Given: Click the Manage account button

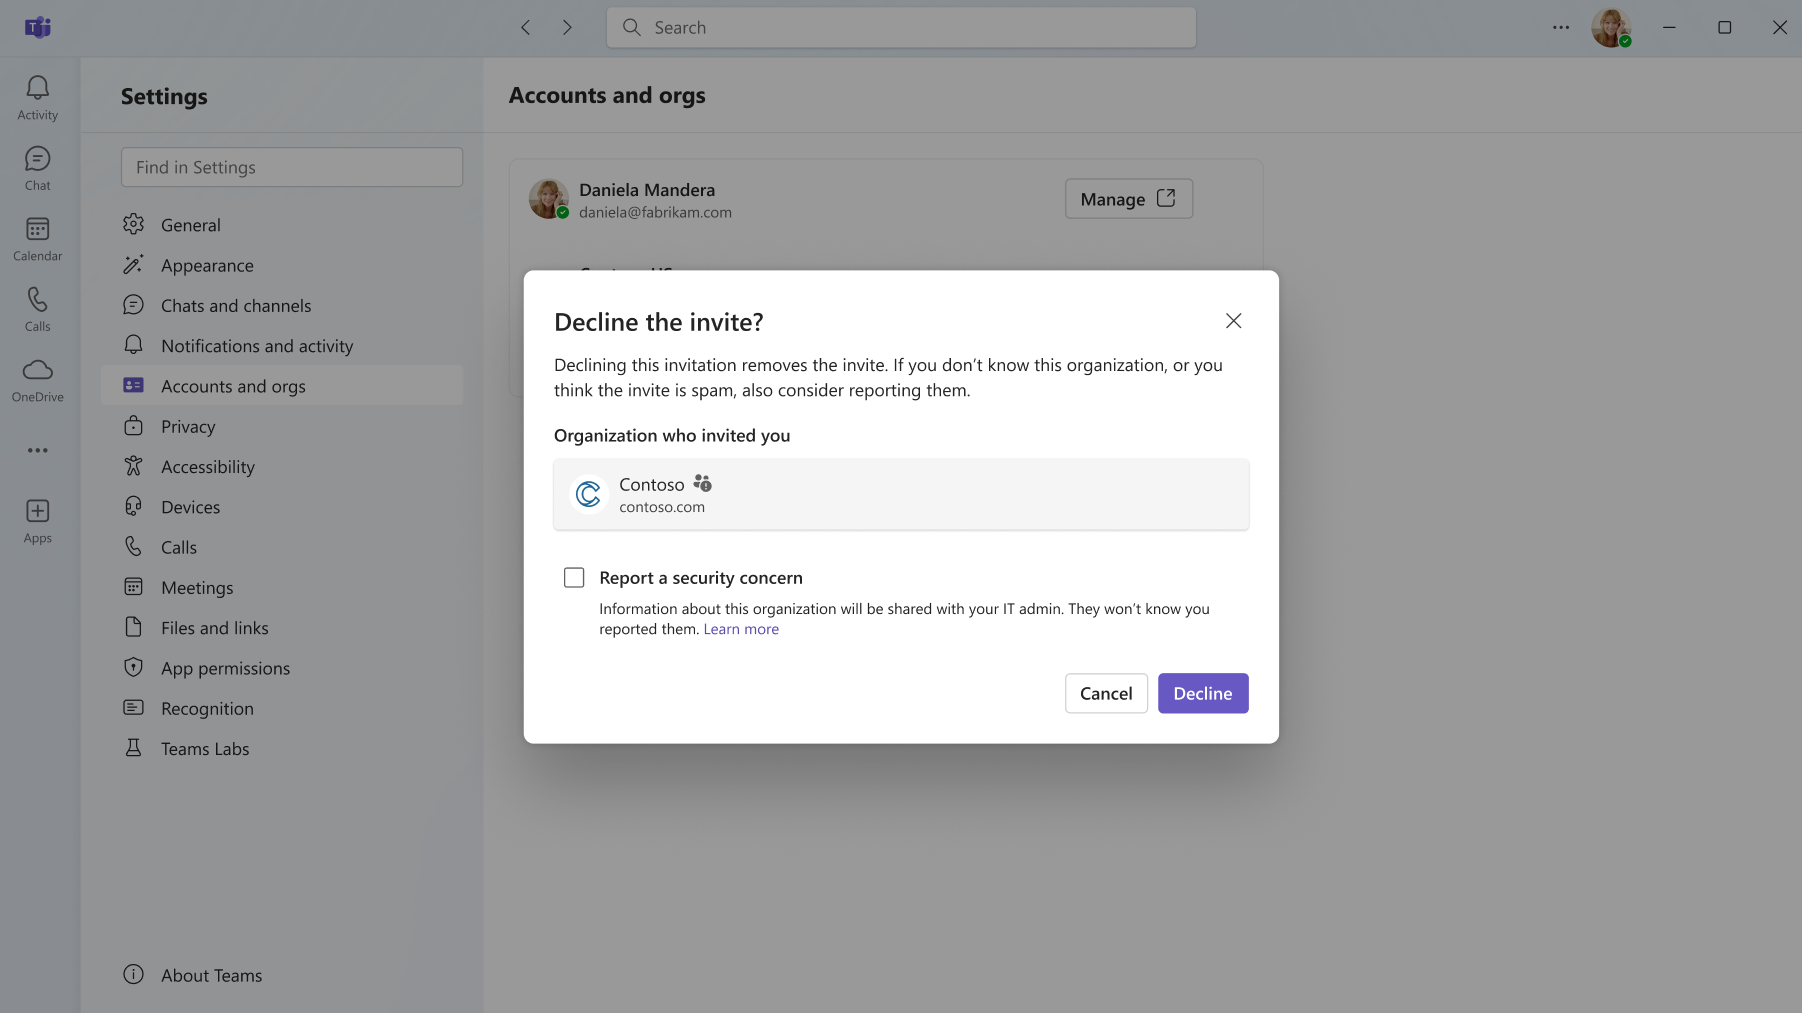Looking at the screenshot, I should (x=1129, y=199).
